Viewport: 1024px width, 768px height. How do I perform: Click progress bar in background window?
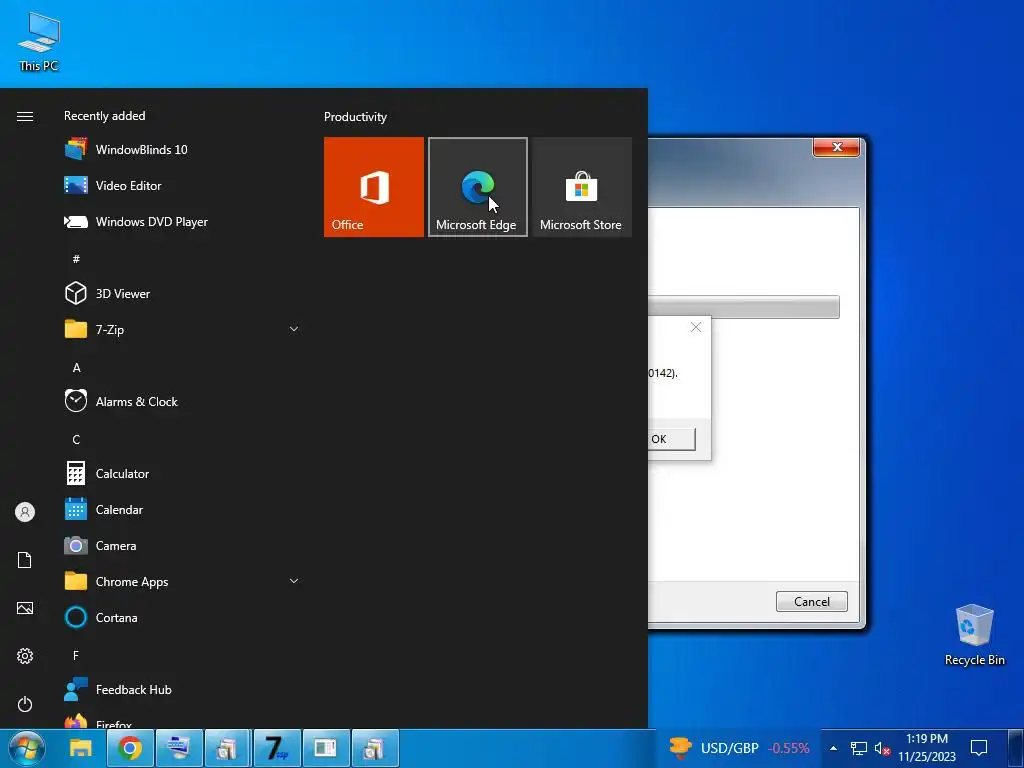743,307
